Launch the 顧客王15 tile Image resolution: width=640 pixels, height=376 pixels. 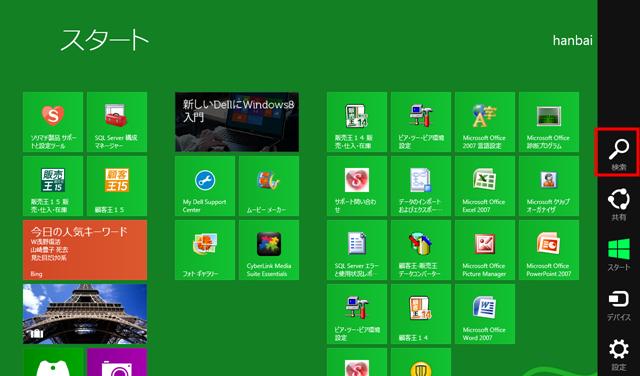117,186
